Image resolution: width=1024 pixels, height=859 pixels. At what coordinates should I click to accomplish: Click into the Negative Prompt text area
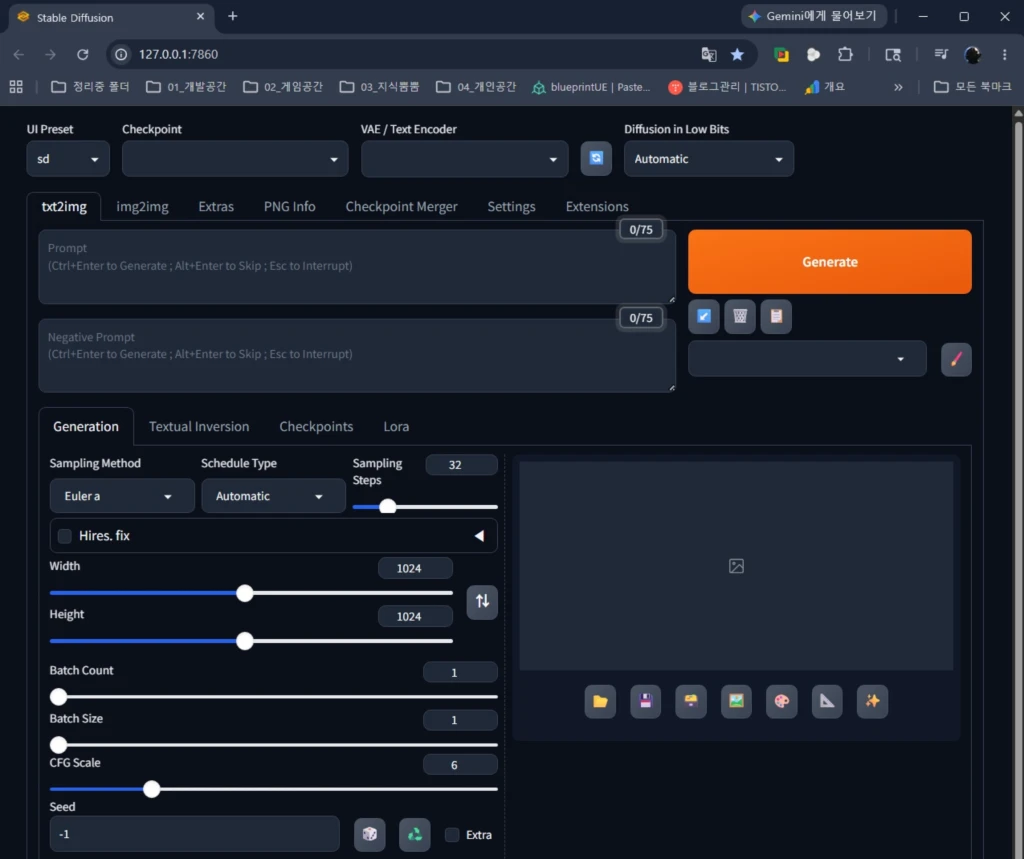click(357, 355)
